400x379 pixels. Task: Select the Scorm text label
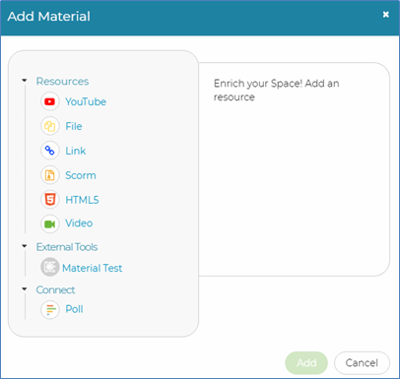[81, 175]
